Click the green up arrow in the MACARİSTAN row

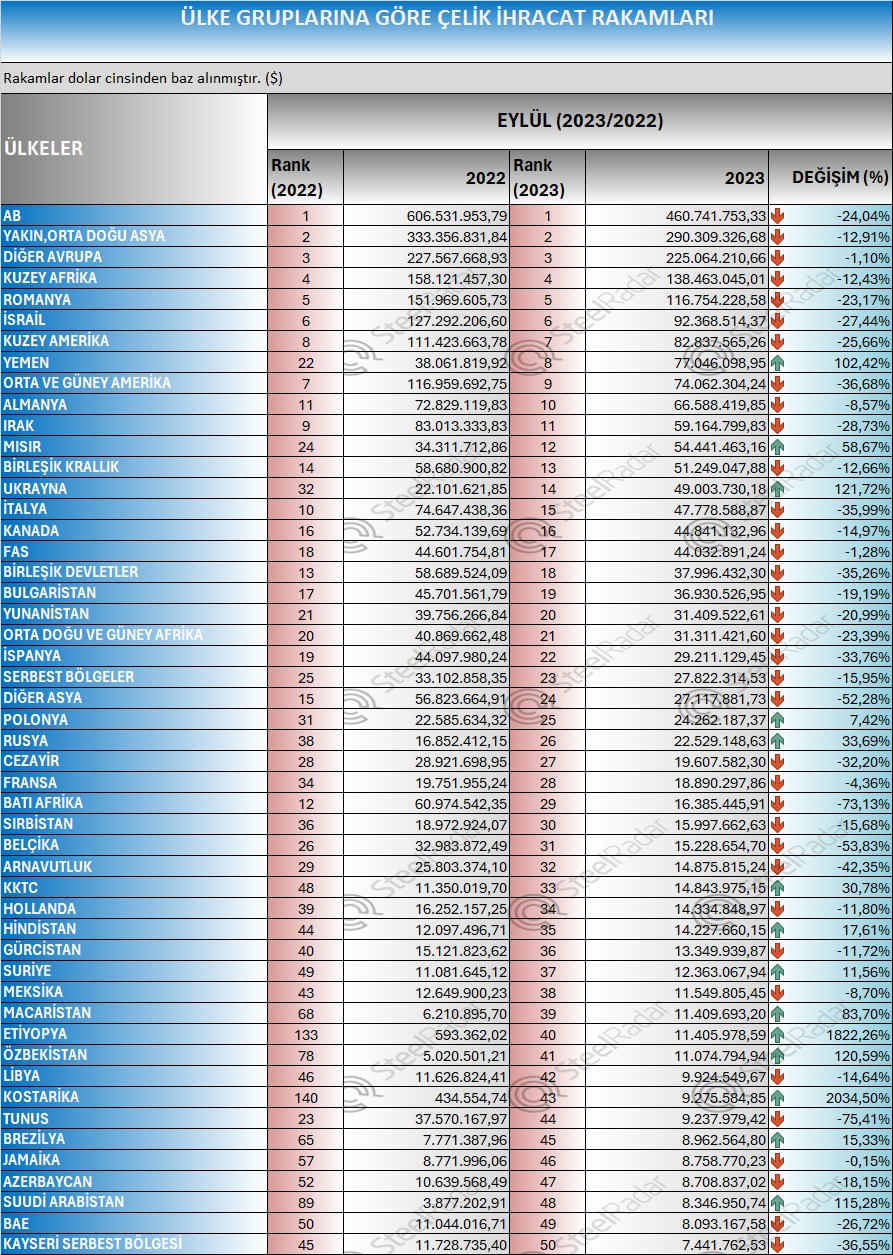[778, 1013]
